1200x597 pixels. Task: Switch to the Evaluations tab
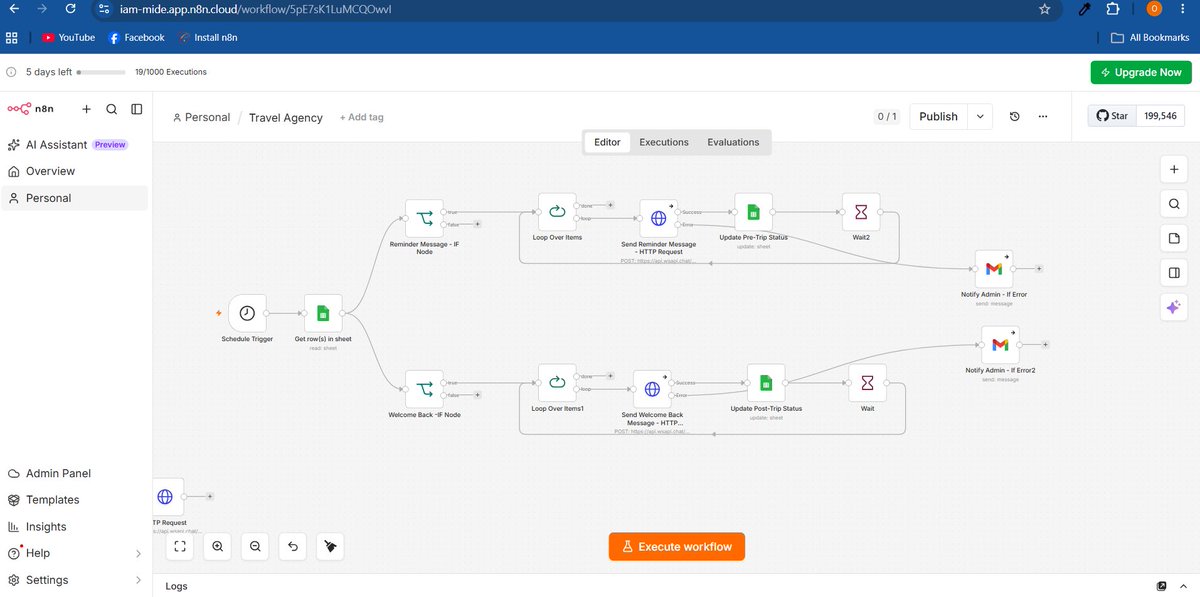tap(733, 142)
